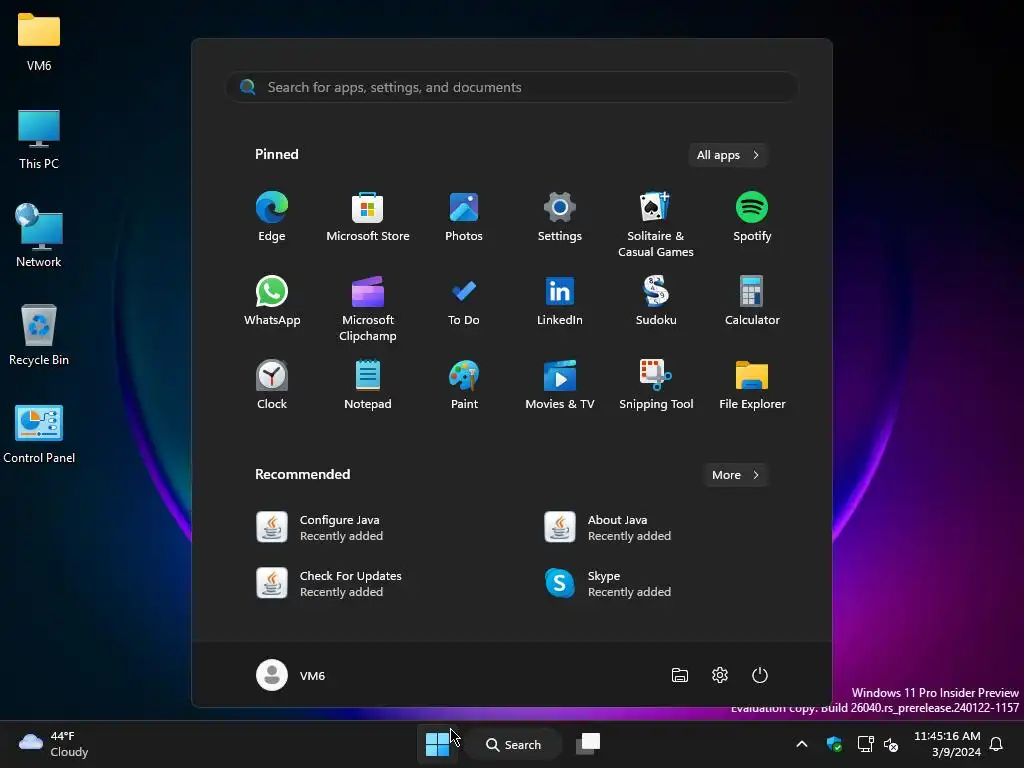
Task: Open the weather widget showing 44°F Cloudy
Action: click(x=54, y=744)
